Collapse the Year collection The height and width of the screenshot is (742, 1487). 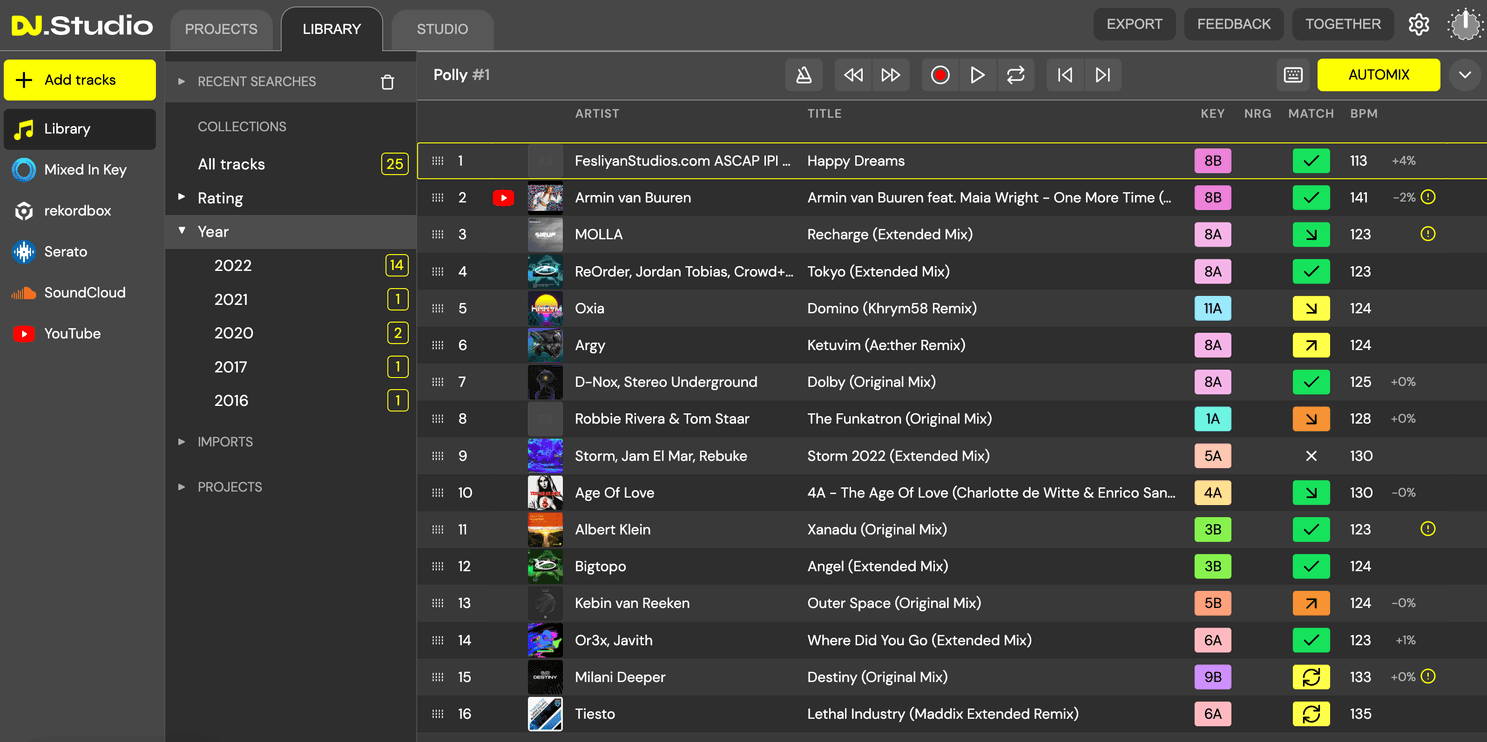pyautogui.click(x=181, y=231)
